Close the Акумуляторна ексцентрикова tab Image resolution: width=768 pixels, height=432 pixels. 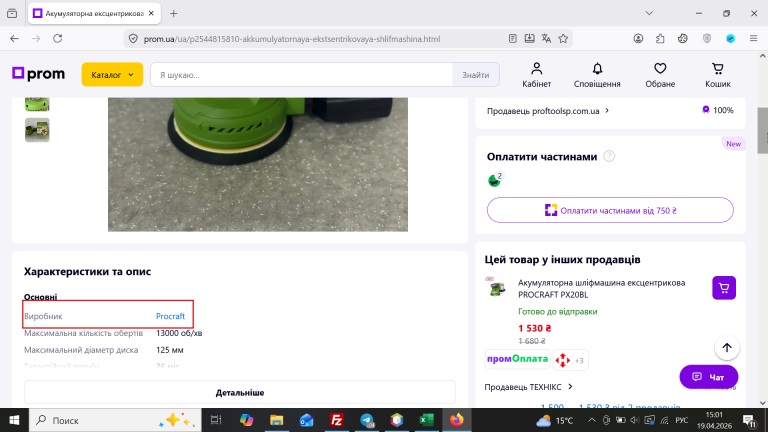coord(151,14)
